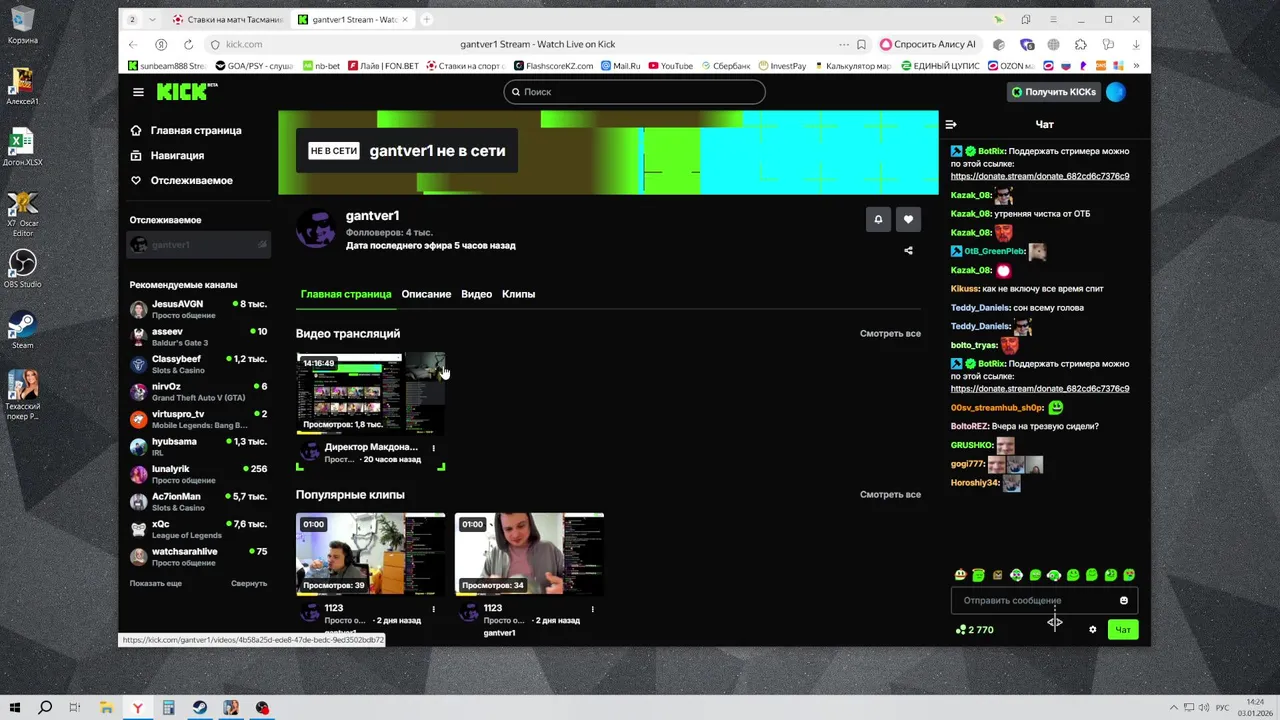Open the FlashscoreKZ.com bookmark

(x=553, y=66)
